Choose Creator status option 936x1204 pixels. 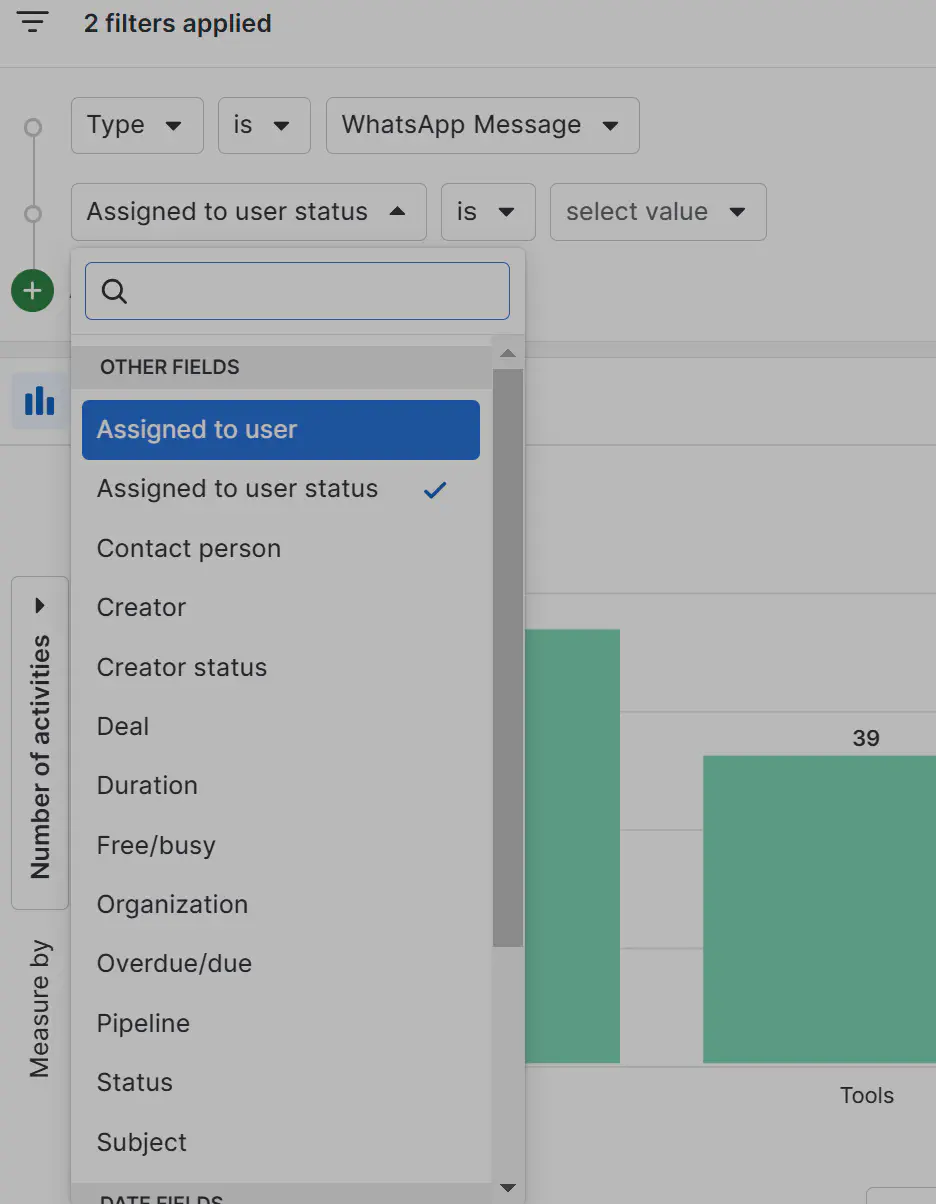[x=281, y=667]
